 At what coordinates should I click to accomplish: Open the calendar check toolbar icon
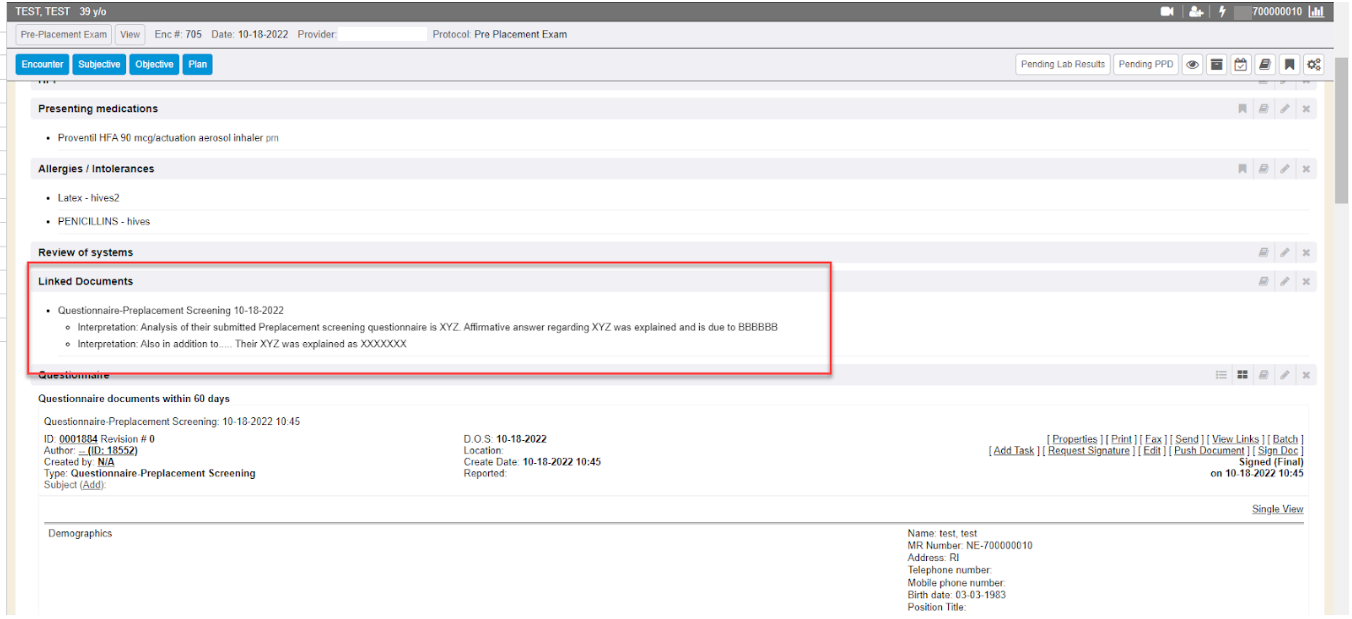click(1241, 64)
